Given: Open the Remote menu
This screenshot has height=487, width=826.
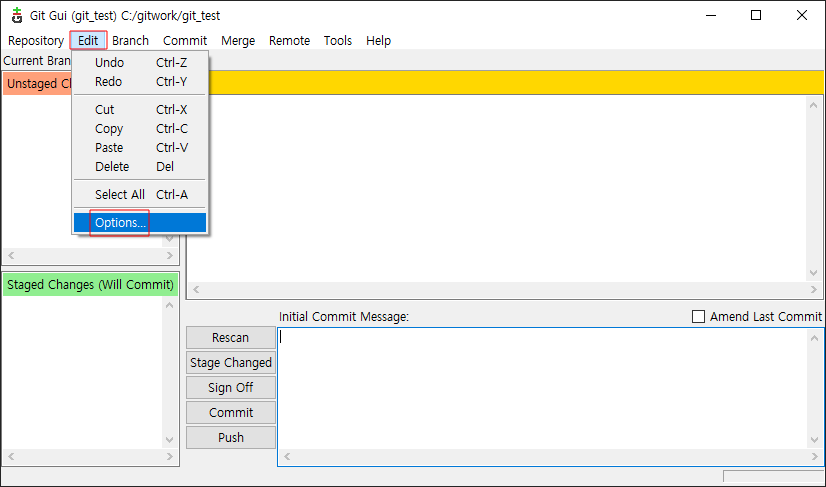Looking at the screenshot, I should pyautogui.click(x=289, y=41).
